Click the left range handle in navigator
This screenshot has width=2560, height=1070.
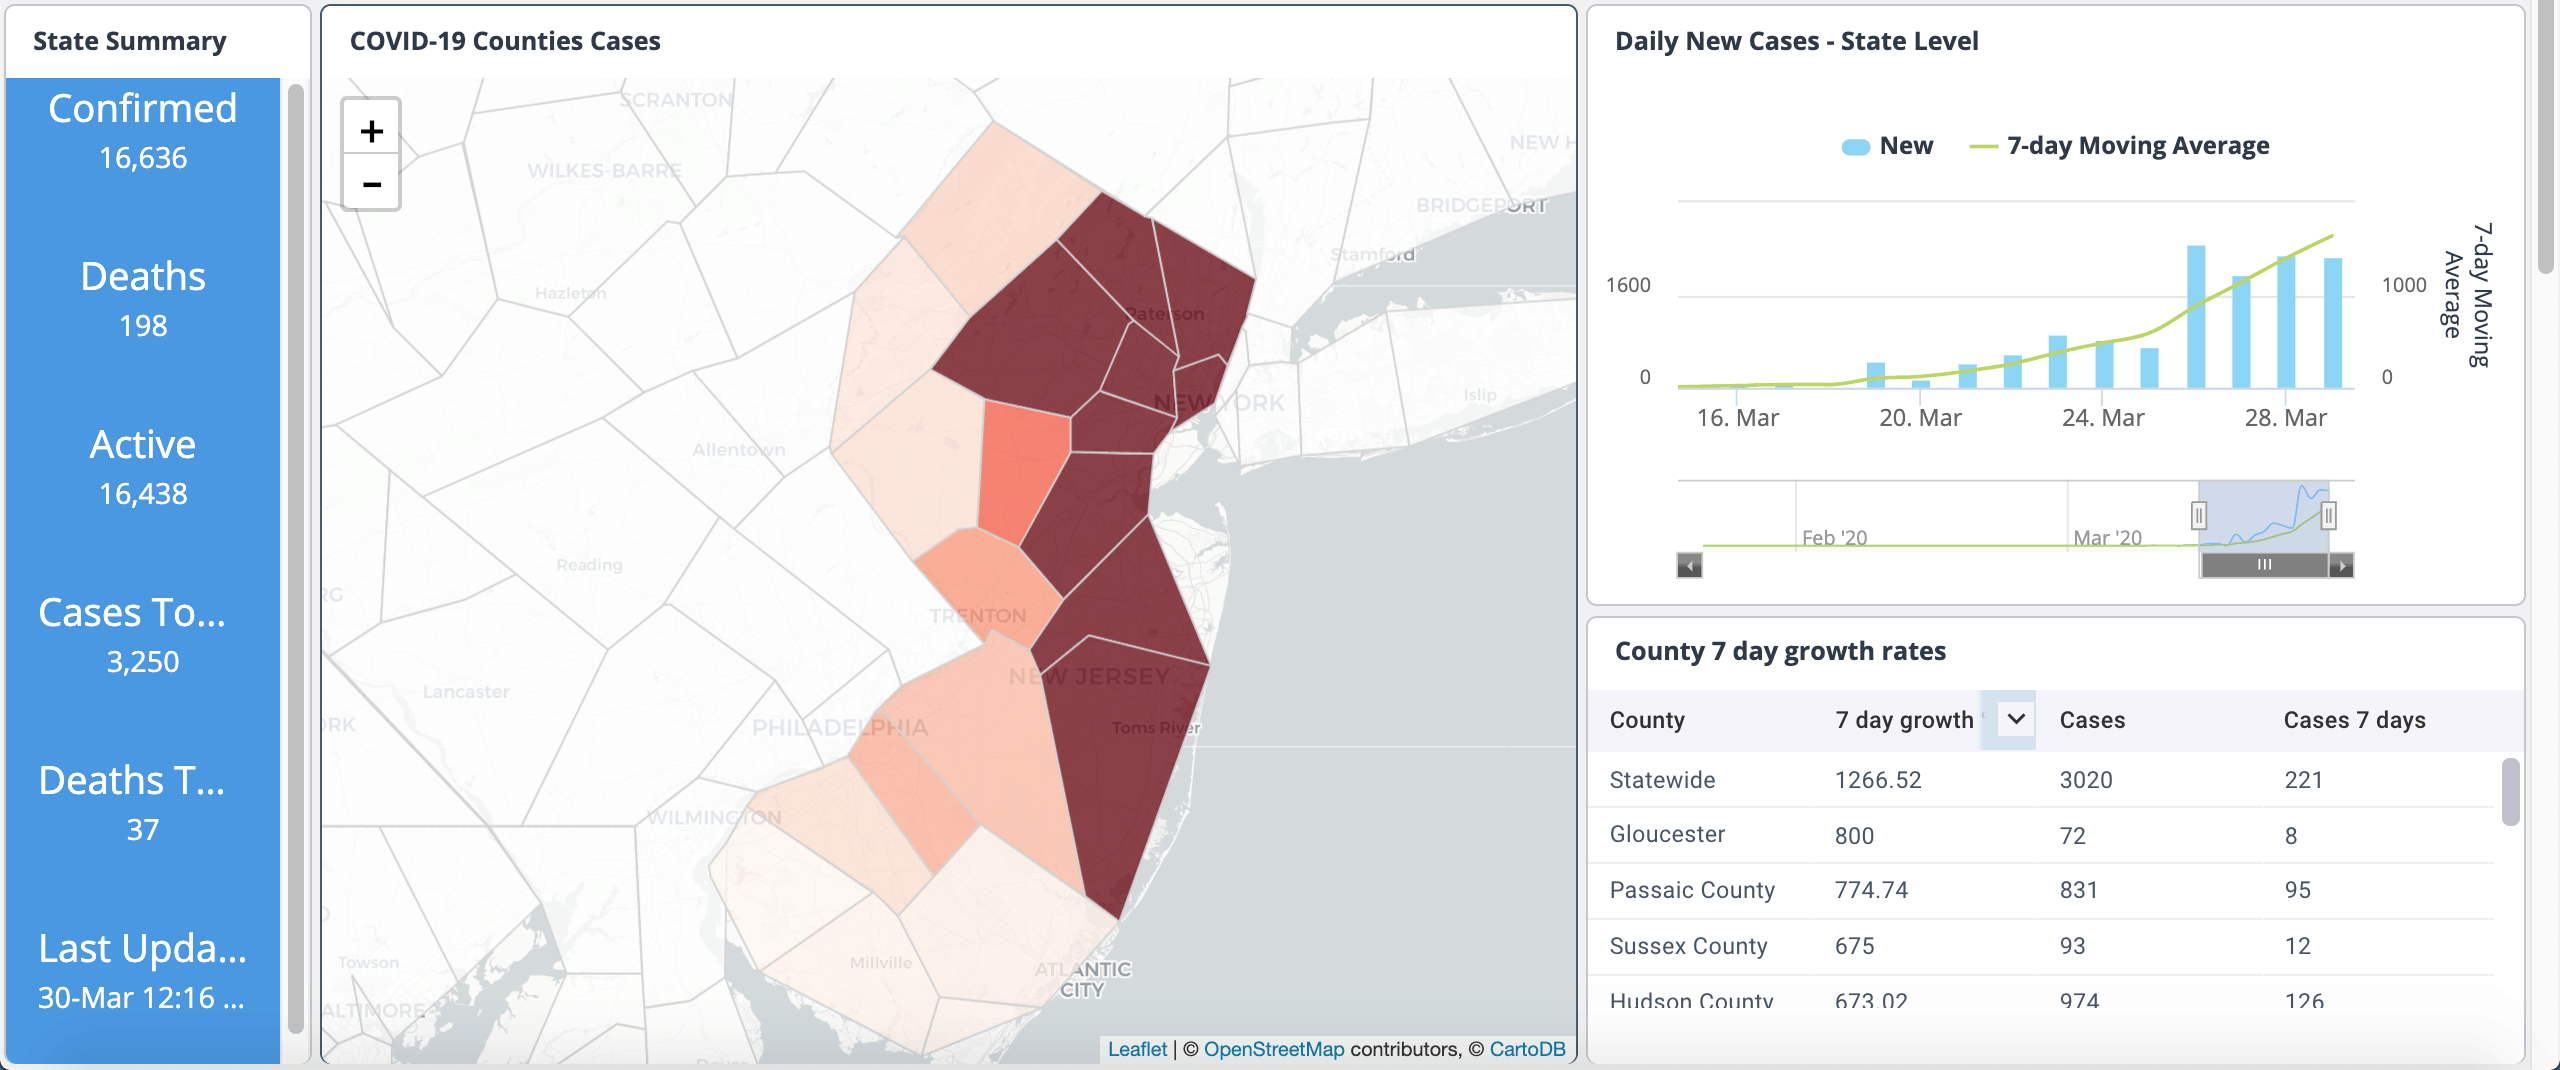tap(2199, 516)
